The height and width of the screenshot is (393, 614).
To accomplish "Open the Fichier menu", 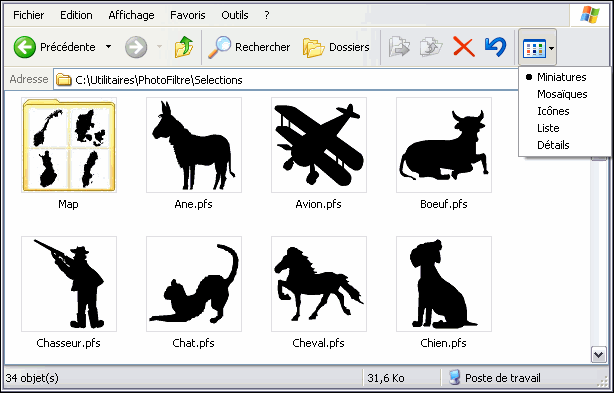I will [29, 15].
